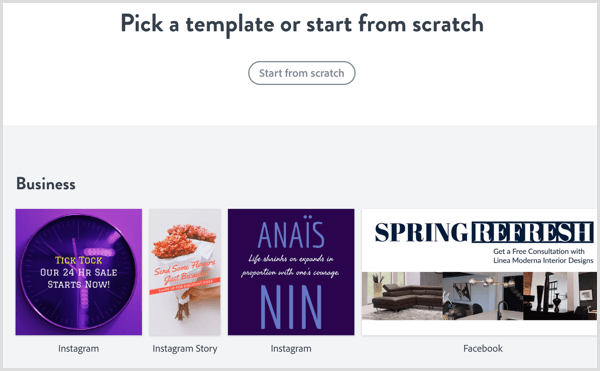The width and height of the screenshot is (600, 371).
Task: Click the Start from scratch button
Action: 302,73
